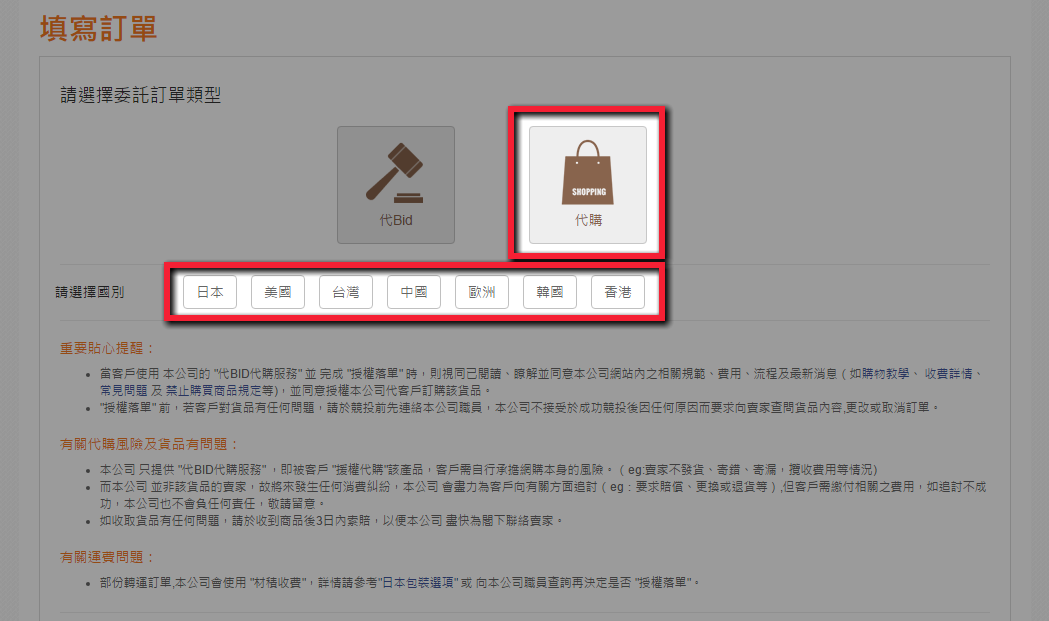
Task: Open the 日本包裝選項 link
Action: coord(418,583)
